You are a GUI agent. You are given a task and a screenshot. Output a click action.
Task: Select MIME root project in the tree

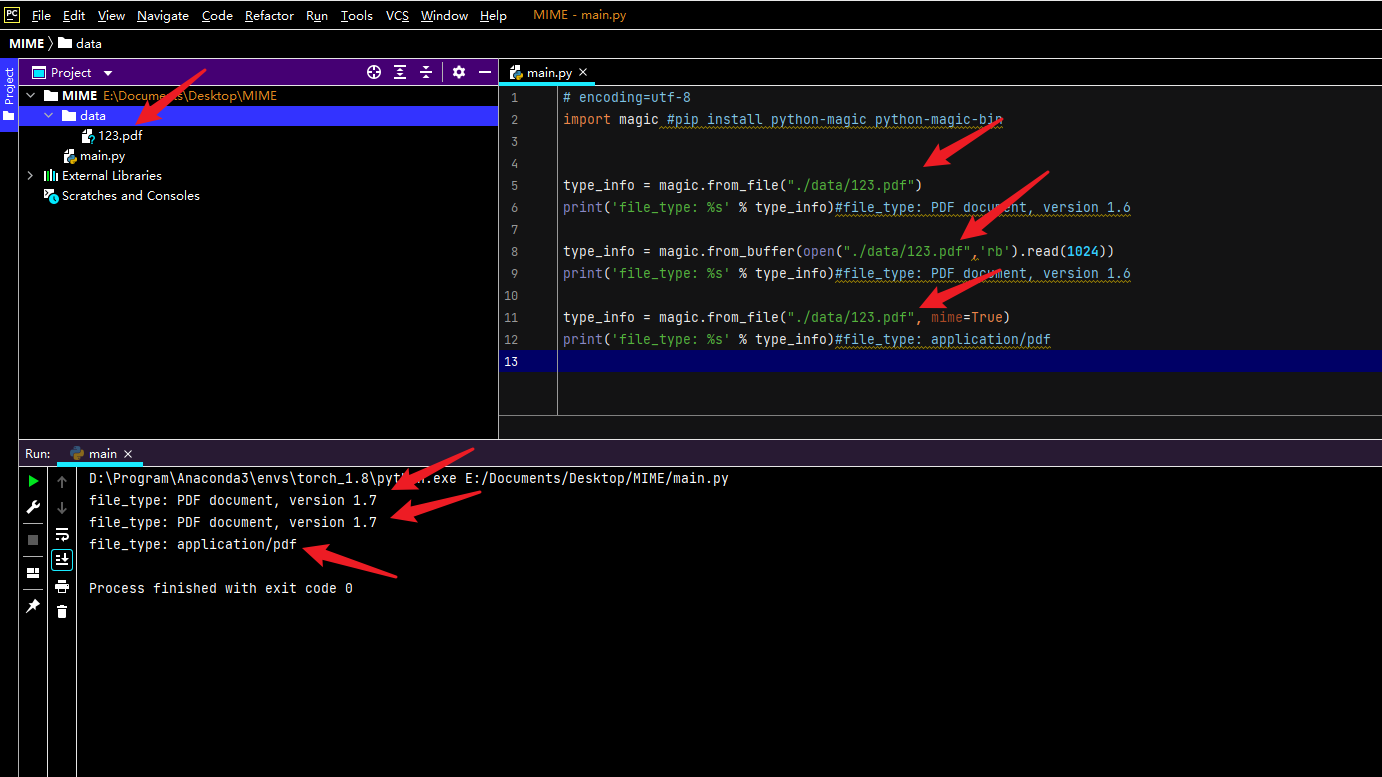click(80, 96)
